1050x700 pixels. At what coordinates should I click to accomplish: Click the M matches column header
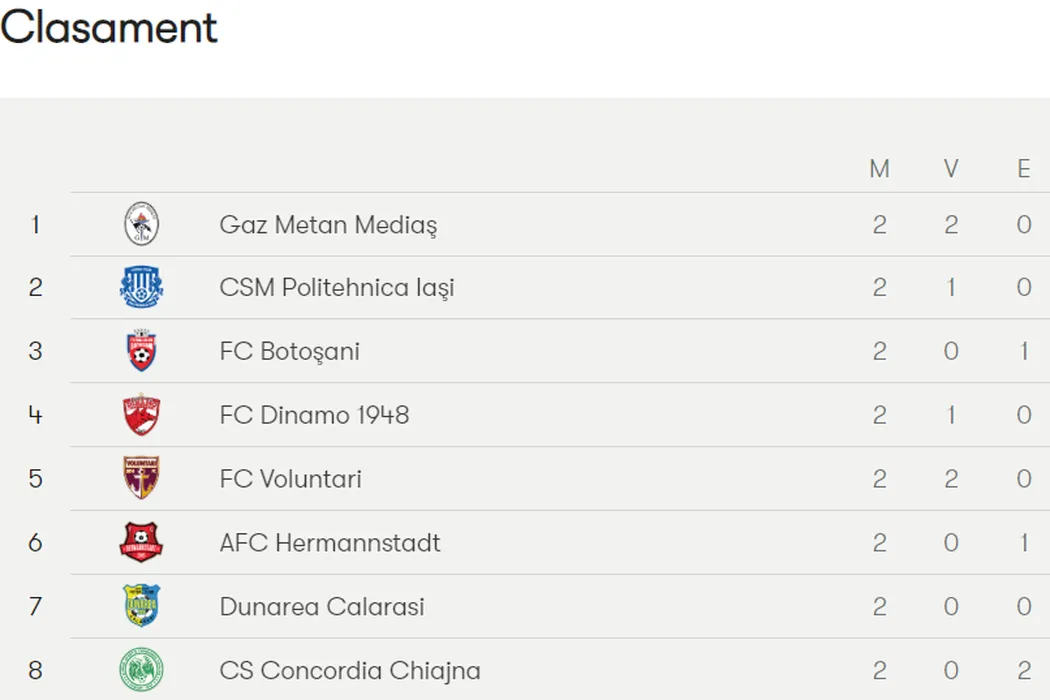pyautogui.click(x=879, y=169)
